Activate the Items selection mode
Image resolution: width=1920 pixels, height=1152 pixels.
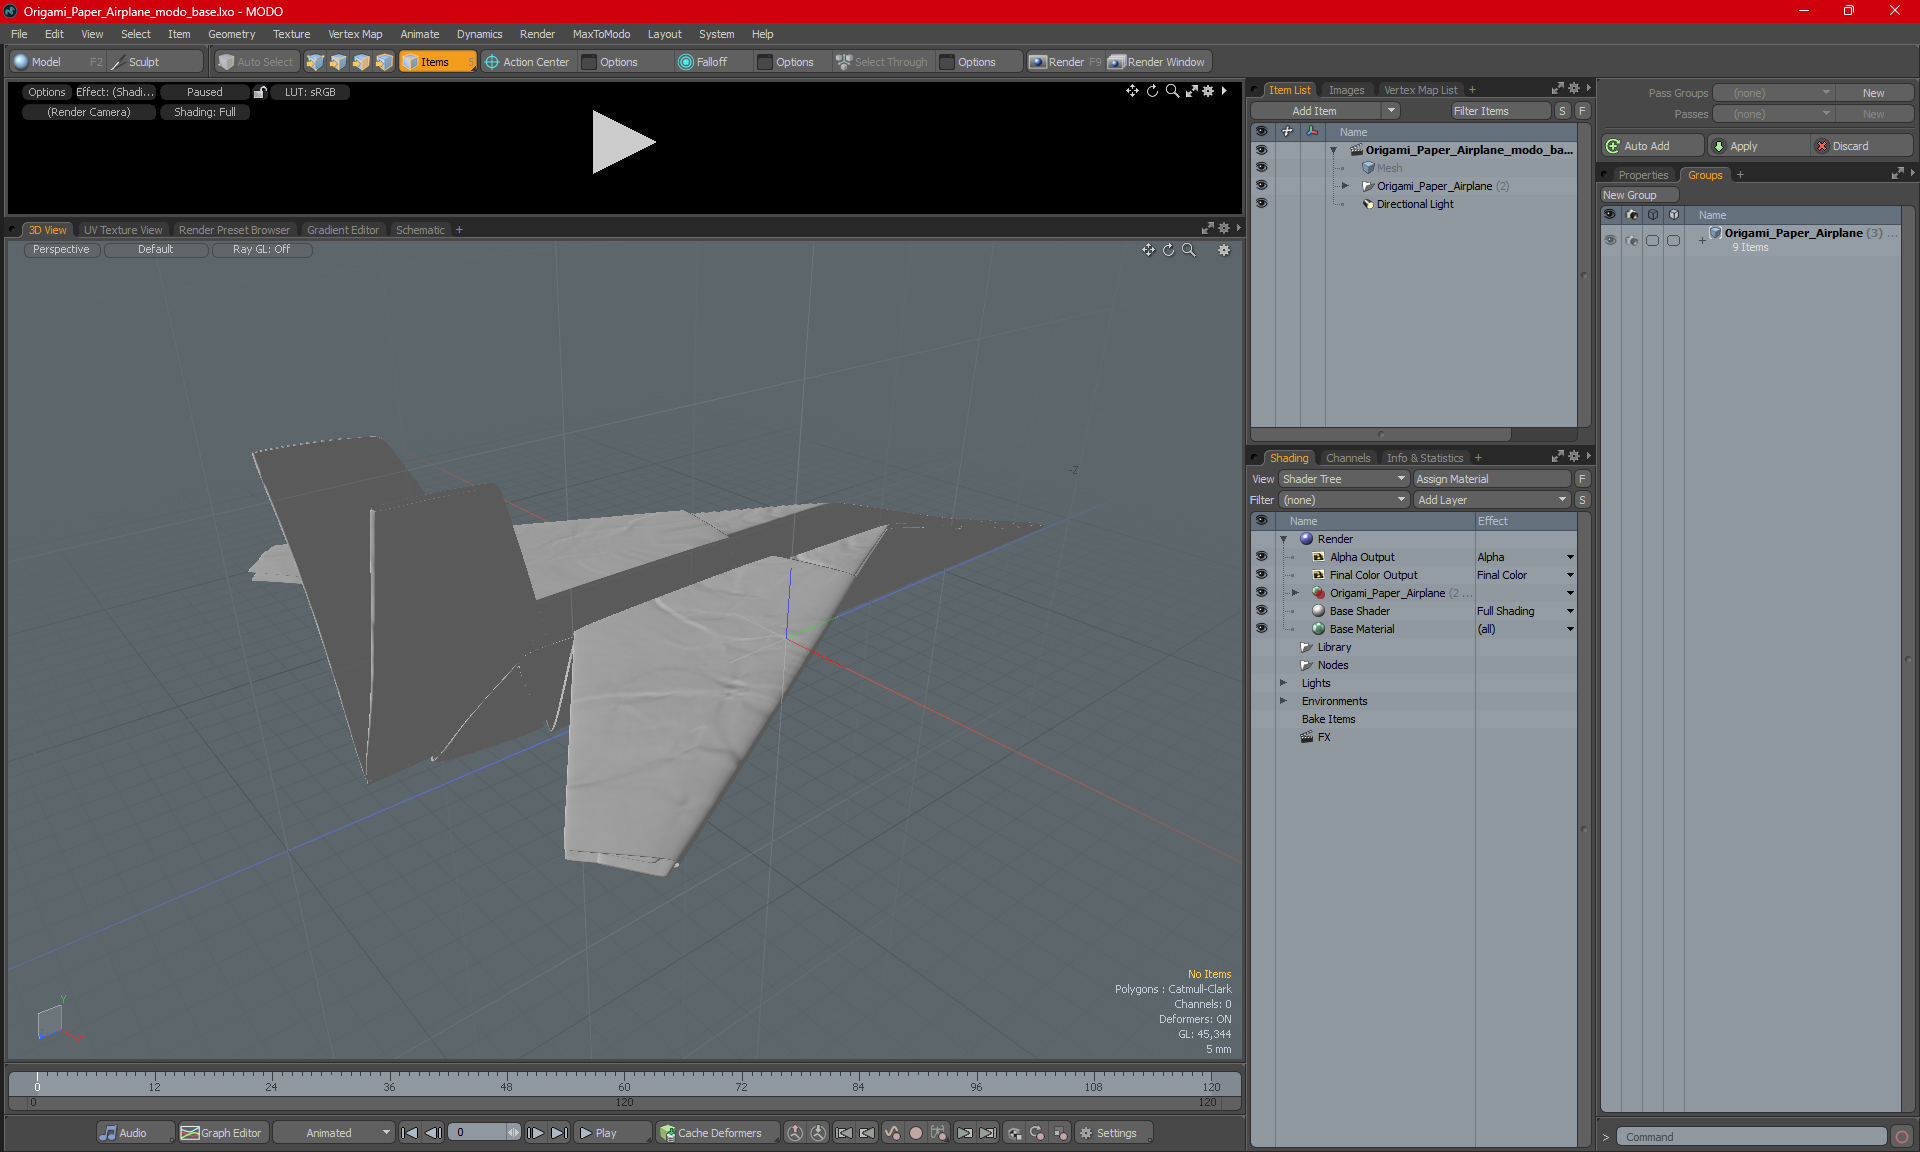pyautogui.click(x=437, y=62)
